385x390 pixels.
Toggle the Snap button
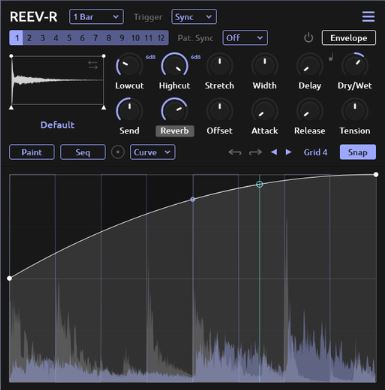pos(358,152)
